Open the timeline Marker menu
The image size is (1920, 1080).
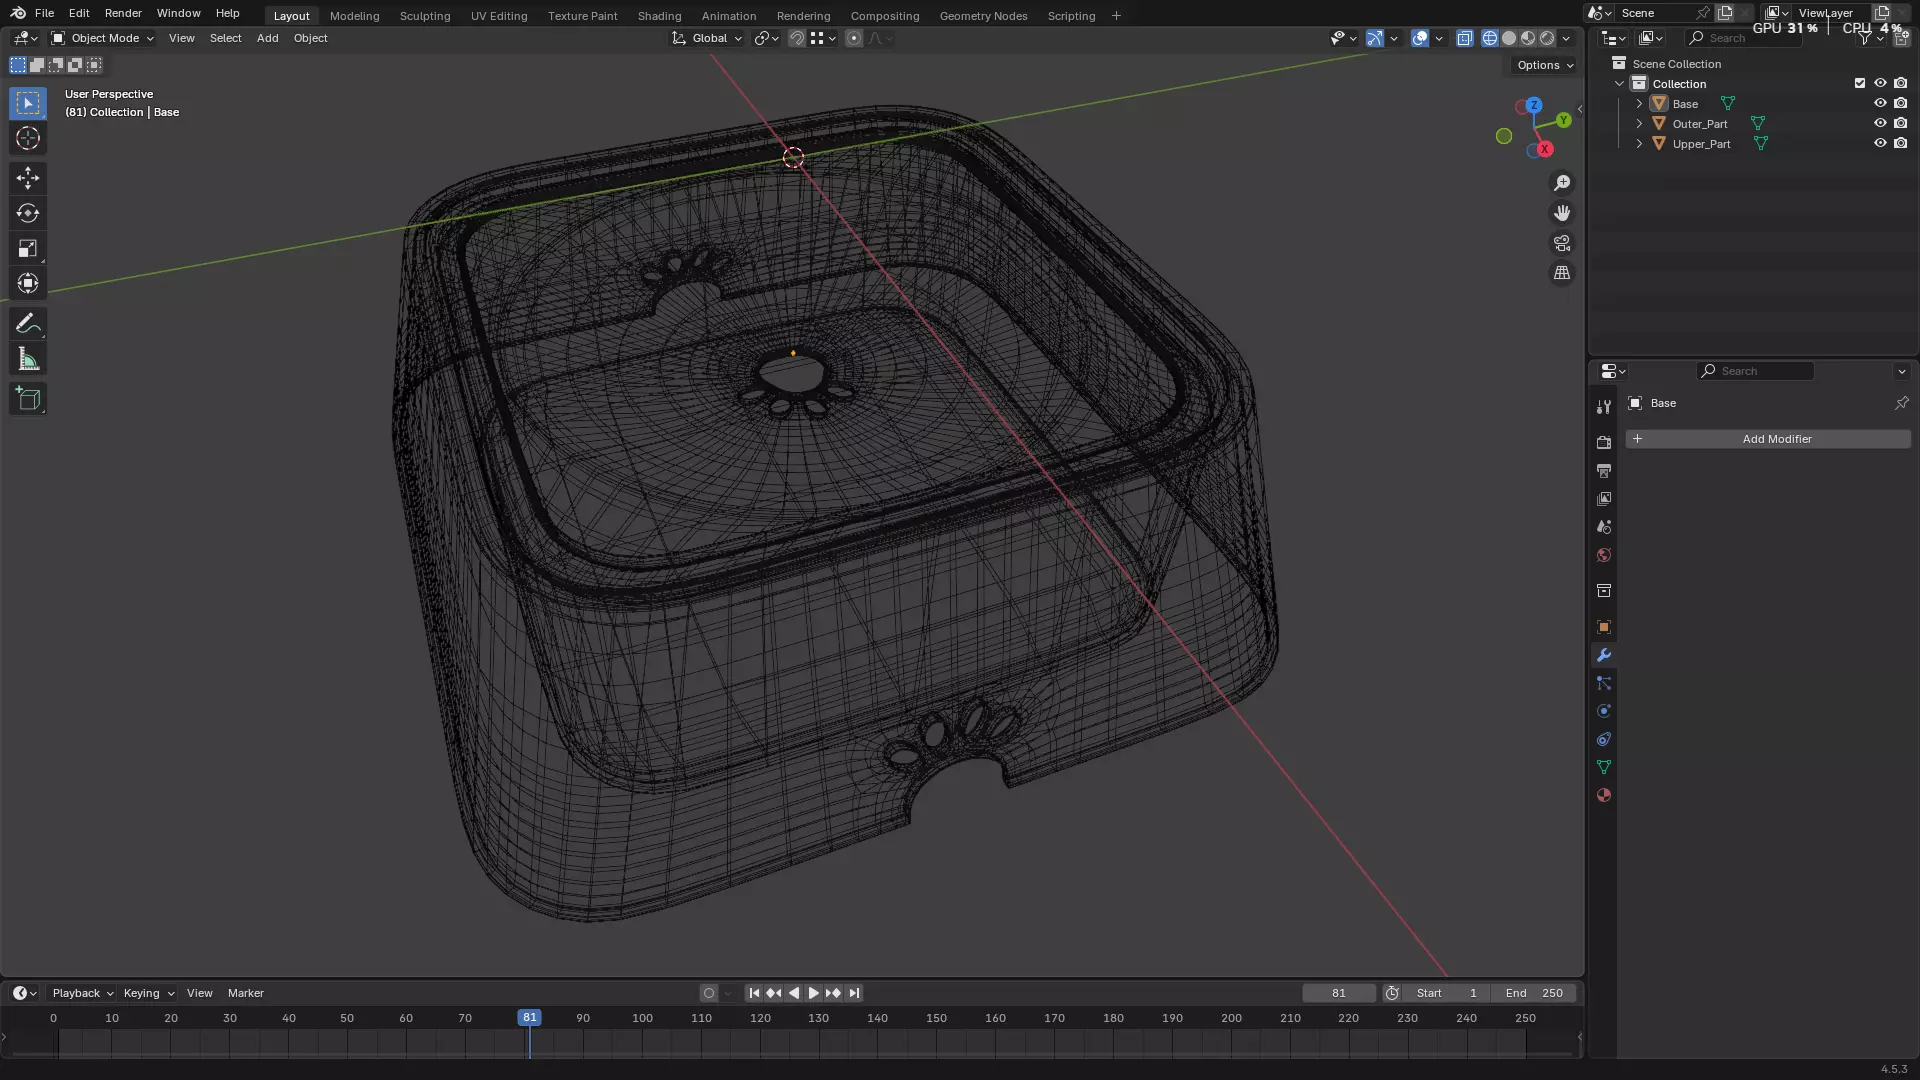point(245,993)
